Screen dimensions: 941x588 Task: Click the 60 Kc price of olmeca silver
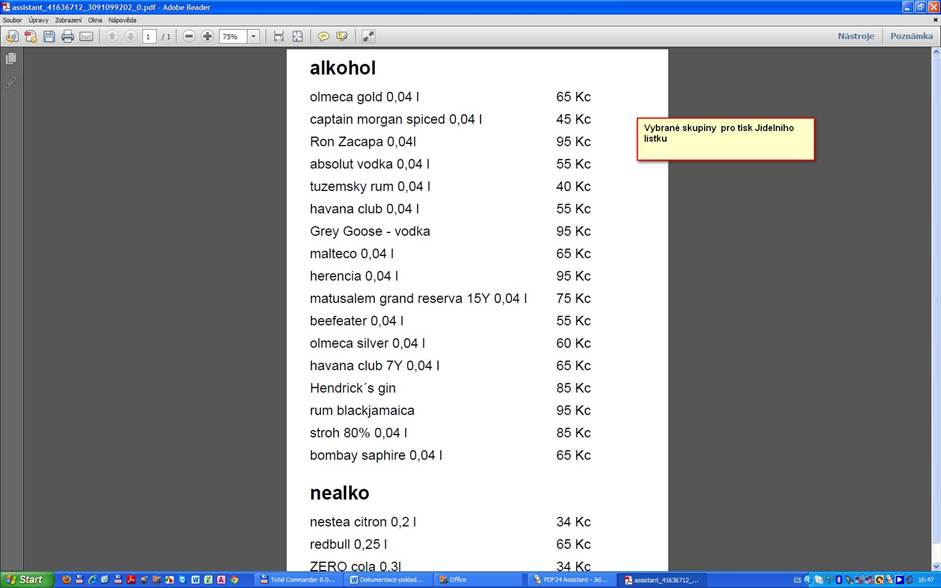coord(573,343)
